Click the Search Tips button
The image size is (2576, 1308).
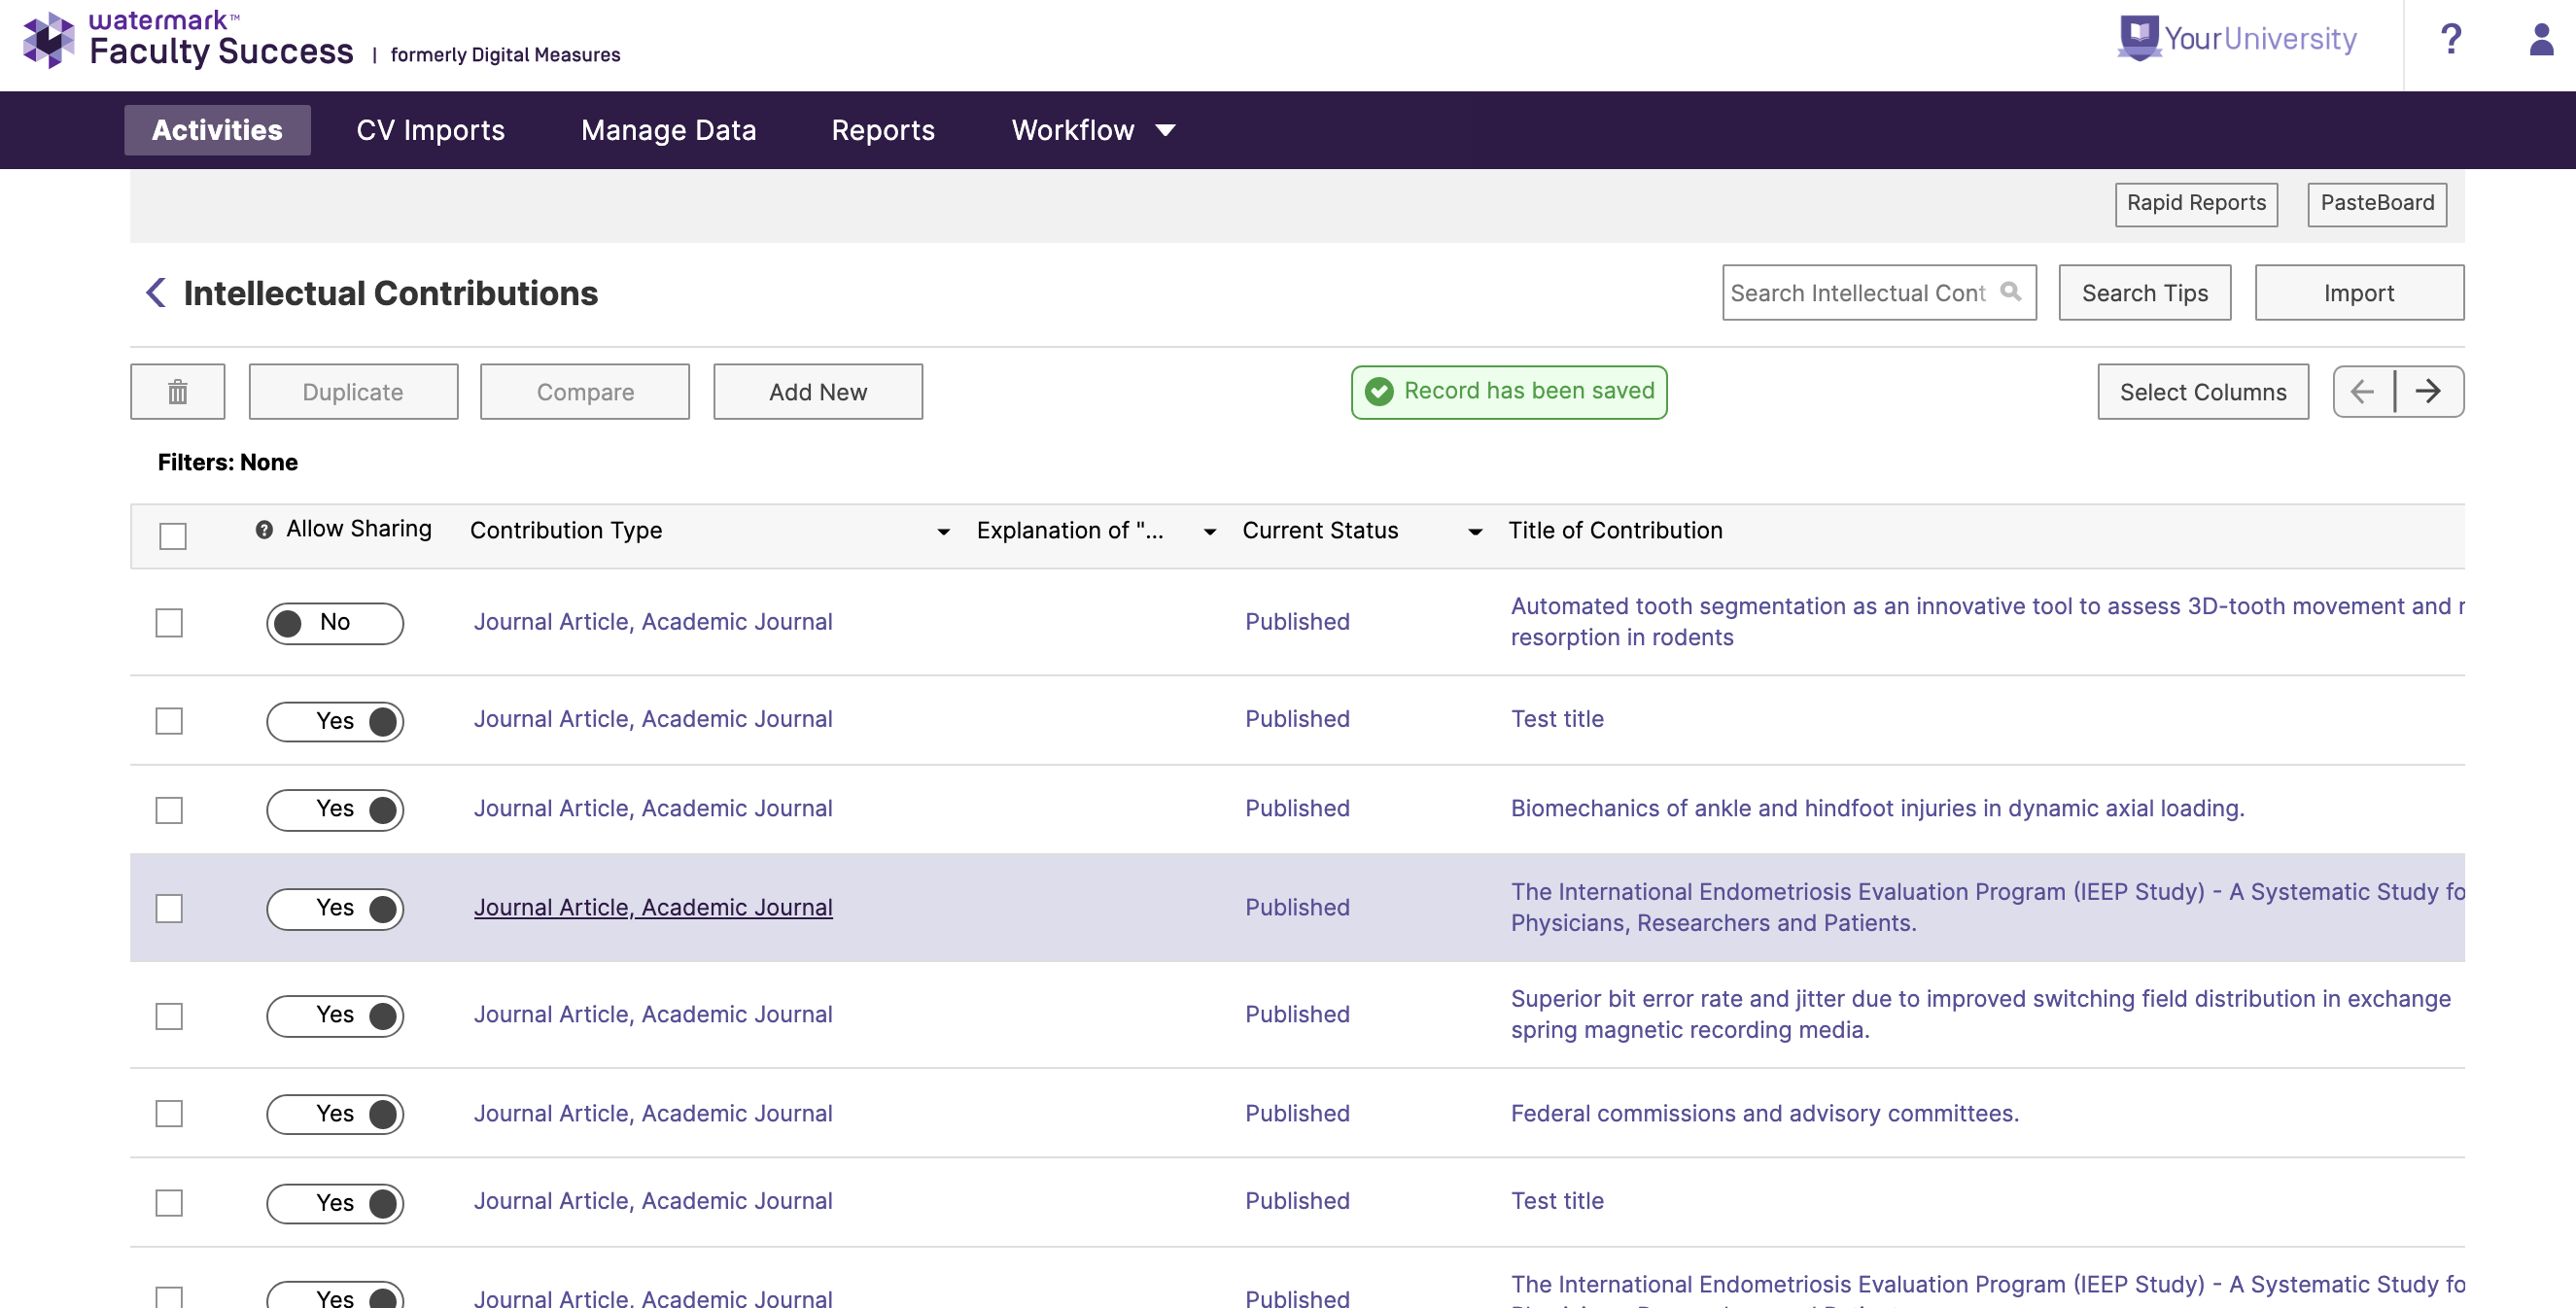[x=2144, y=293]
